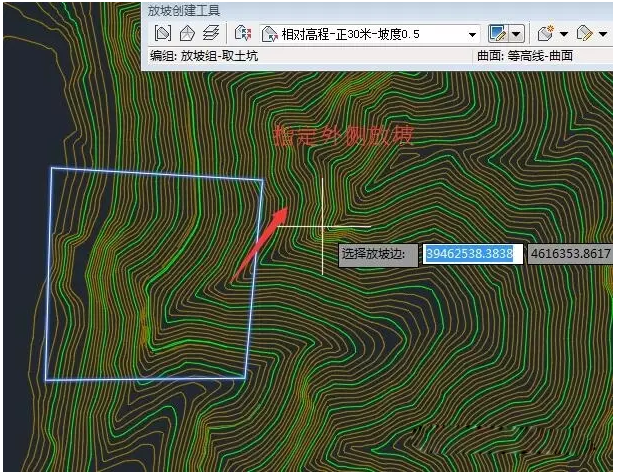Click the 4616353.8617 coordinate field
The width and height of the screenshot is (617, 476).
click(570, 254)
